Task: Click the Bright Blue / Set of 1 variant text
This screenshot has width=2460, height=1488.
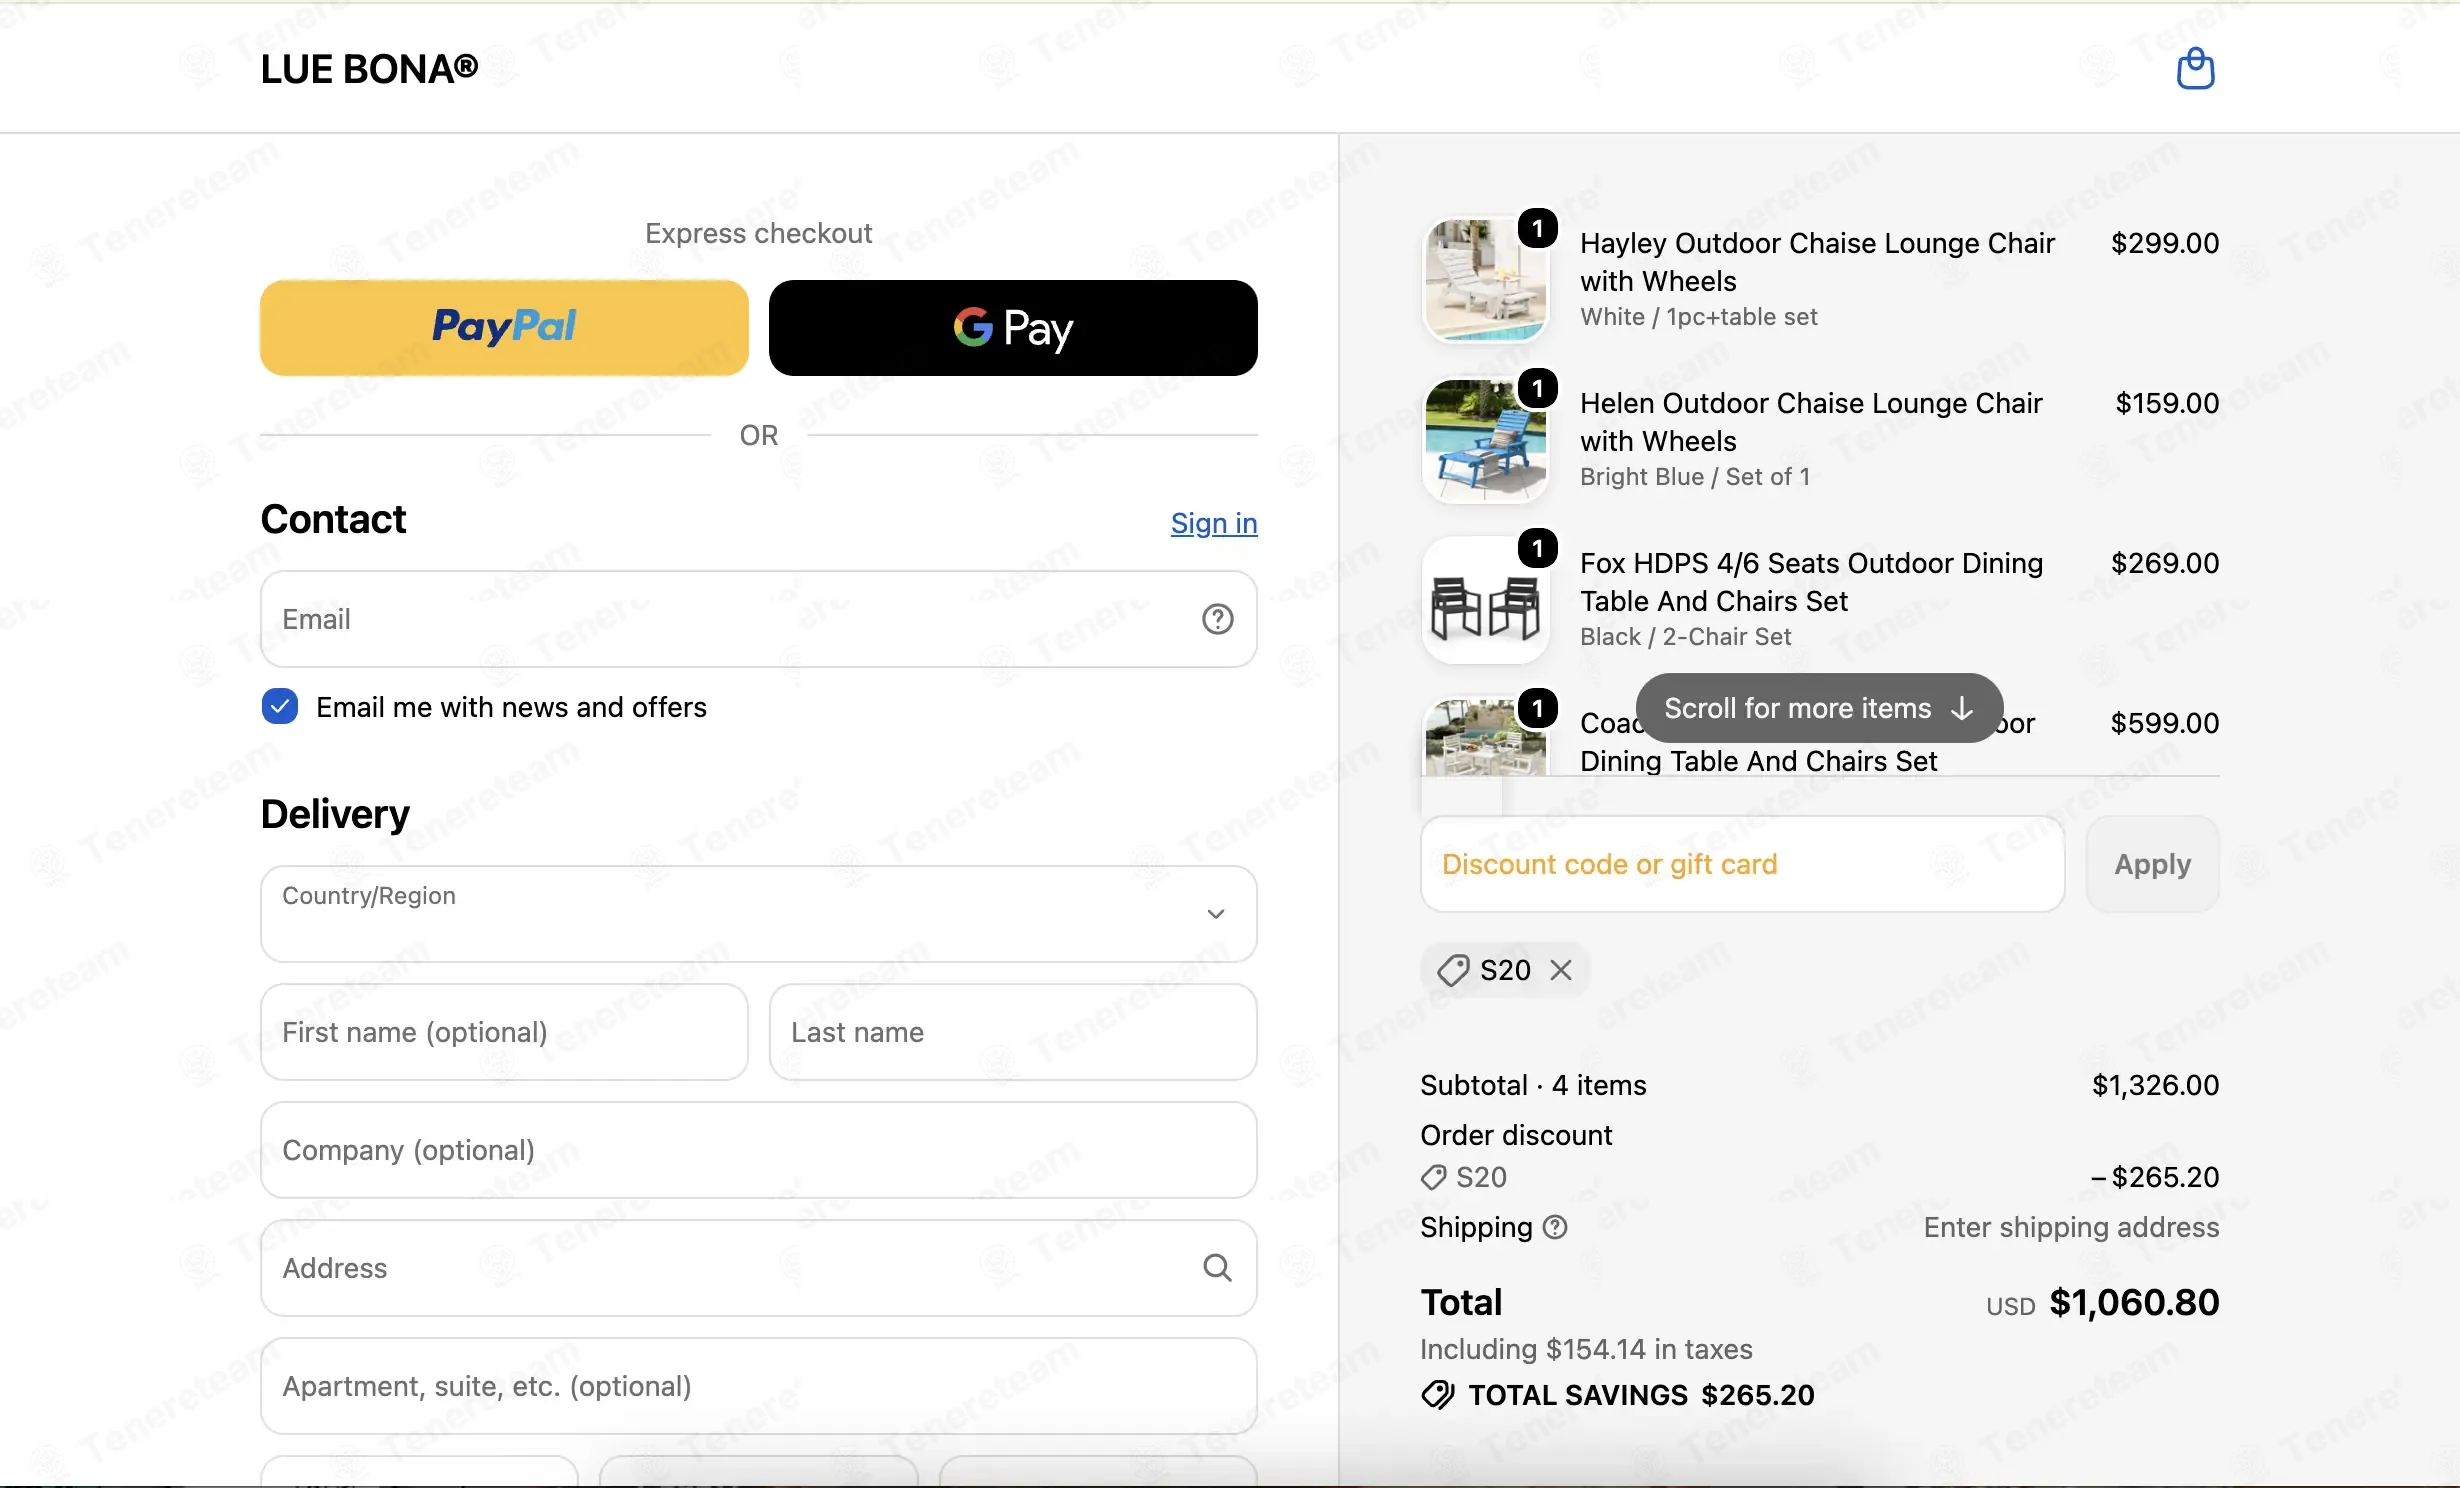Action: point(1695,476)
